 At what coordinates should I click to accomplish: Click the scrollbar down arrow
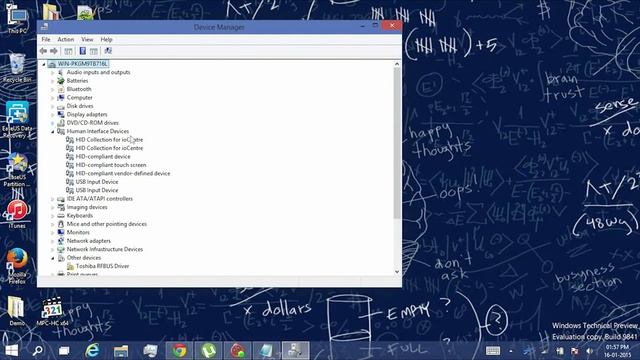coord(397,272)
